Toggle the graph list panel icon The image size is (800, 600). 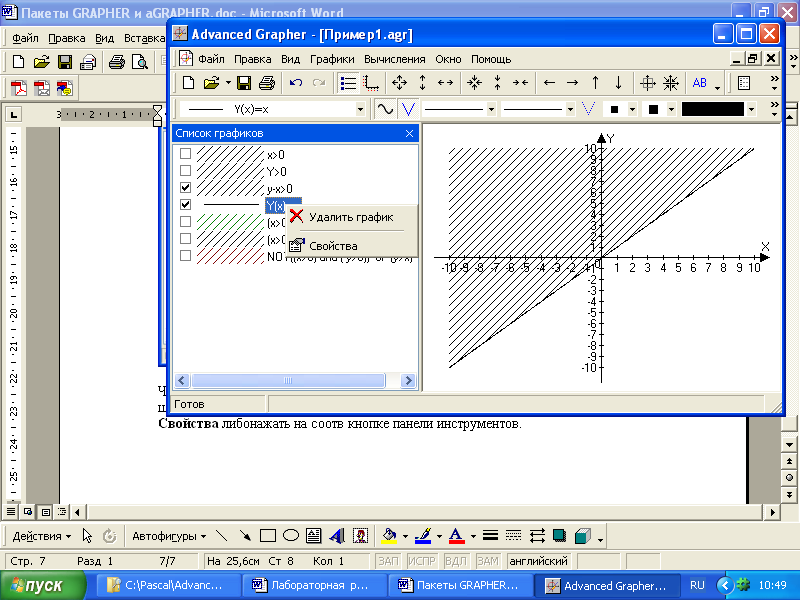pyautogui.click(x=348, y=83)
